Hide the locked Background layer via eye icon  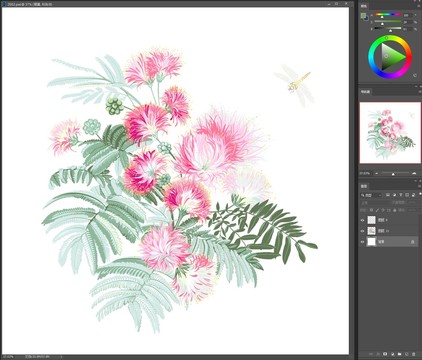(362, 242)
